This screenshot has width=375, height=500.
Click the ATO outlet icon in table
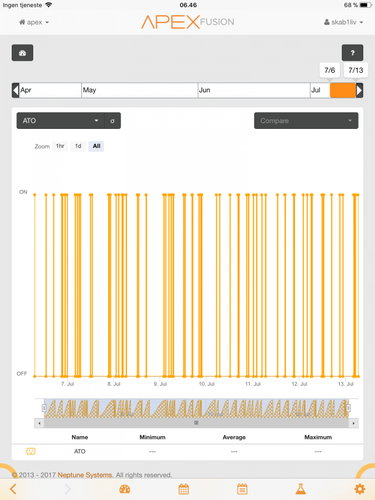31,451
